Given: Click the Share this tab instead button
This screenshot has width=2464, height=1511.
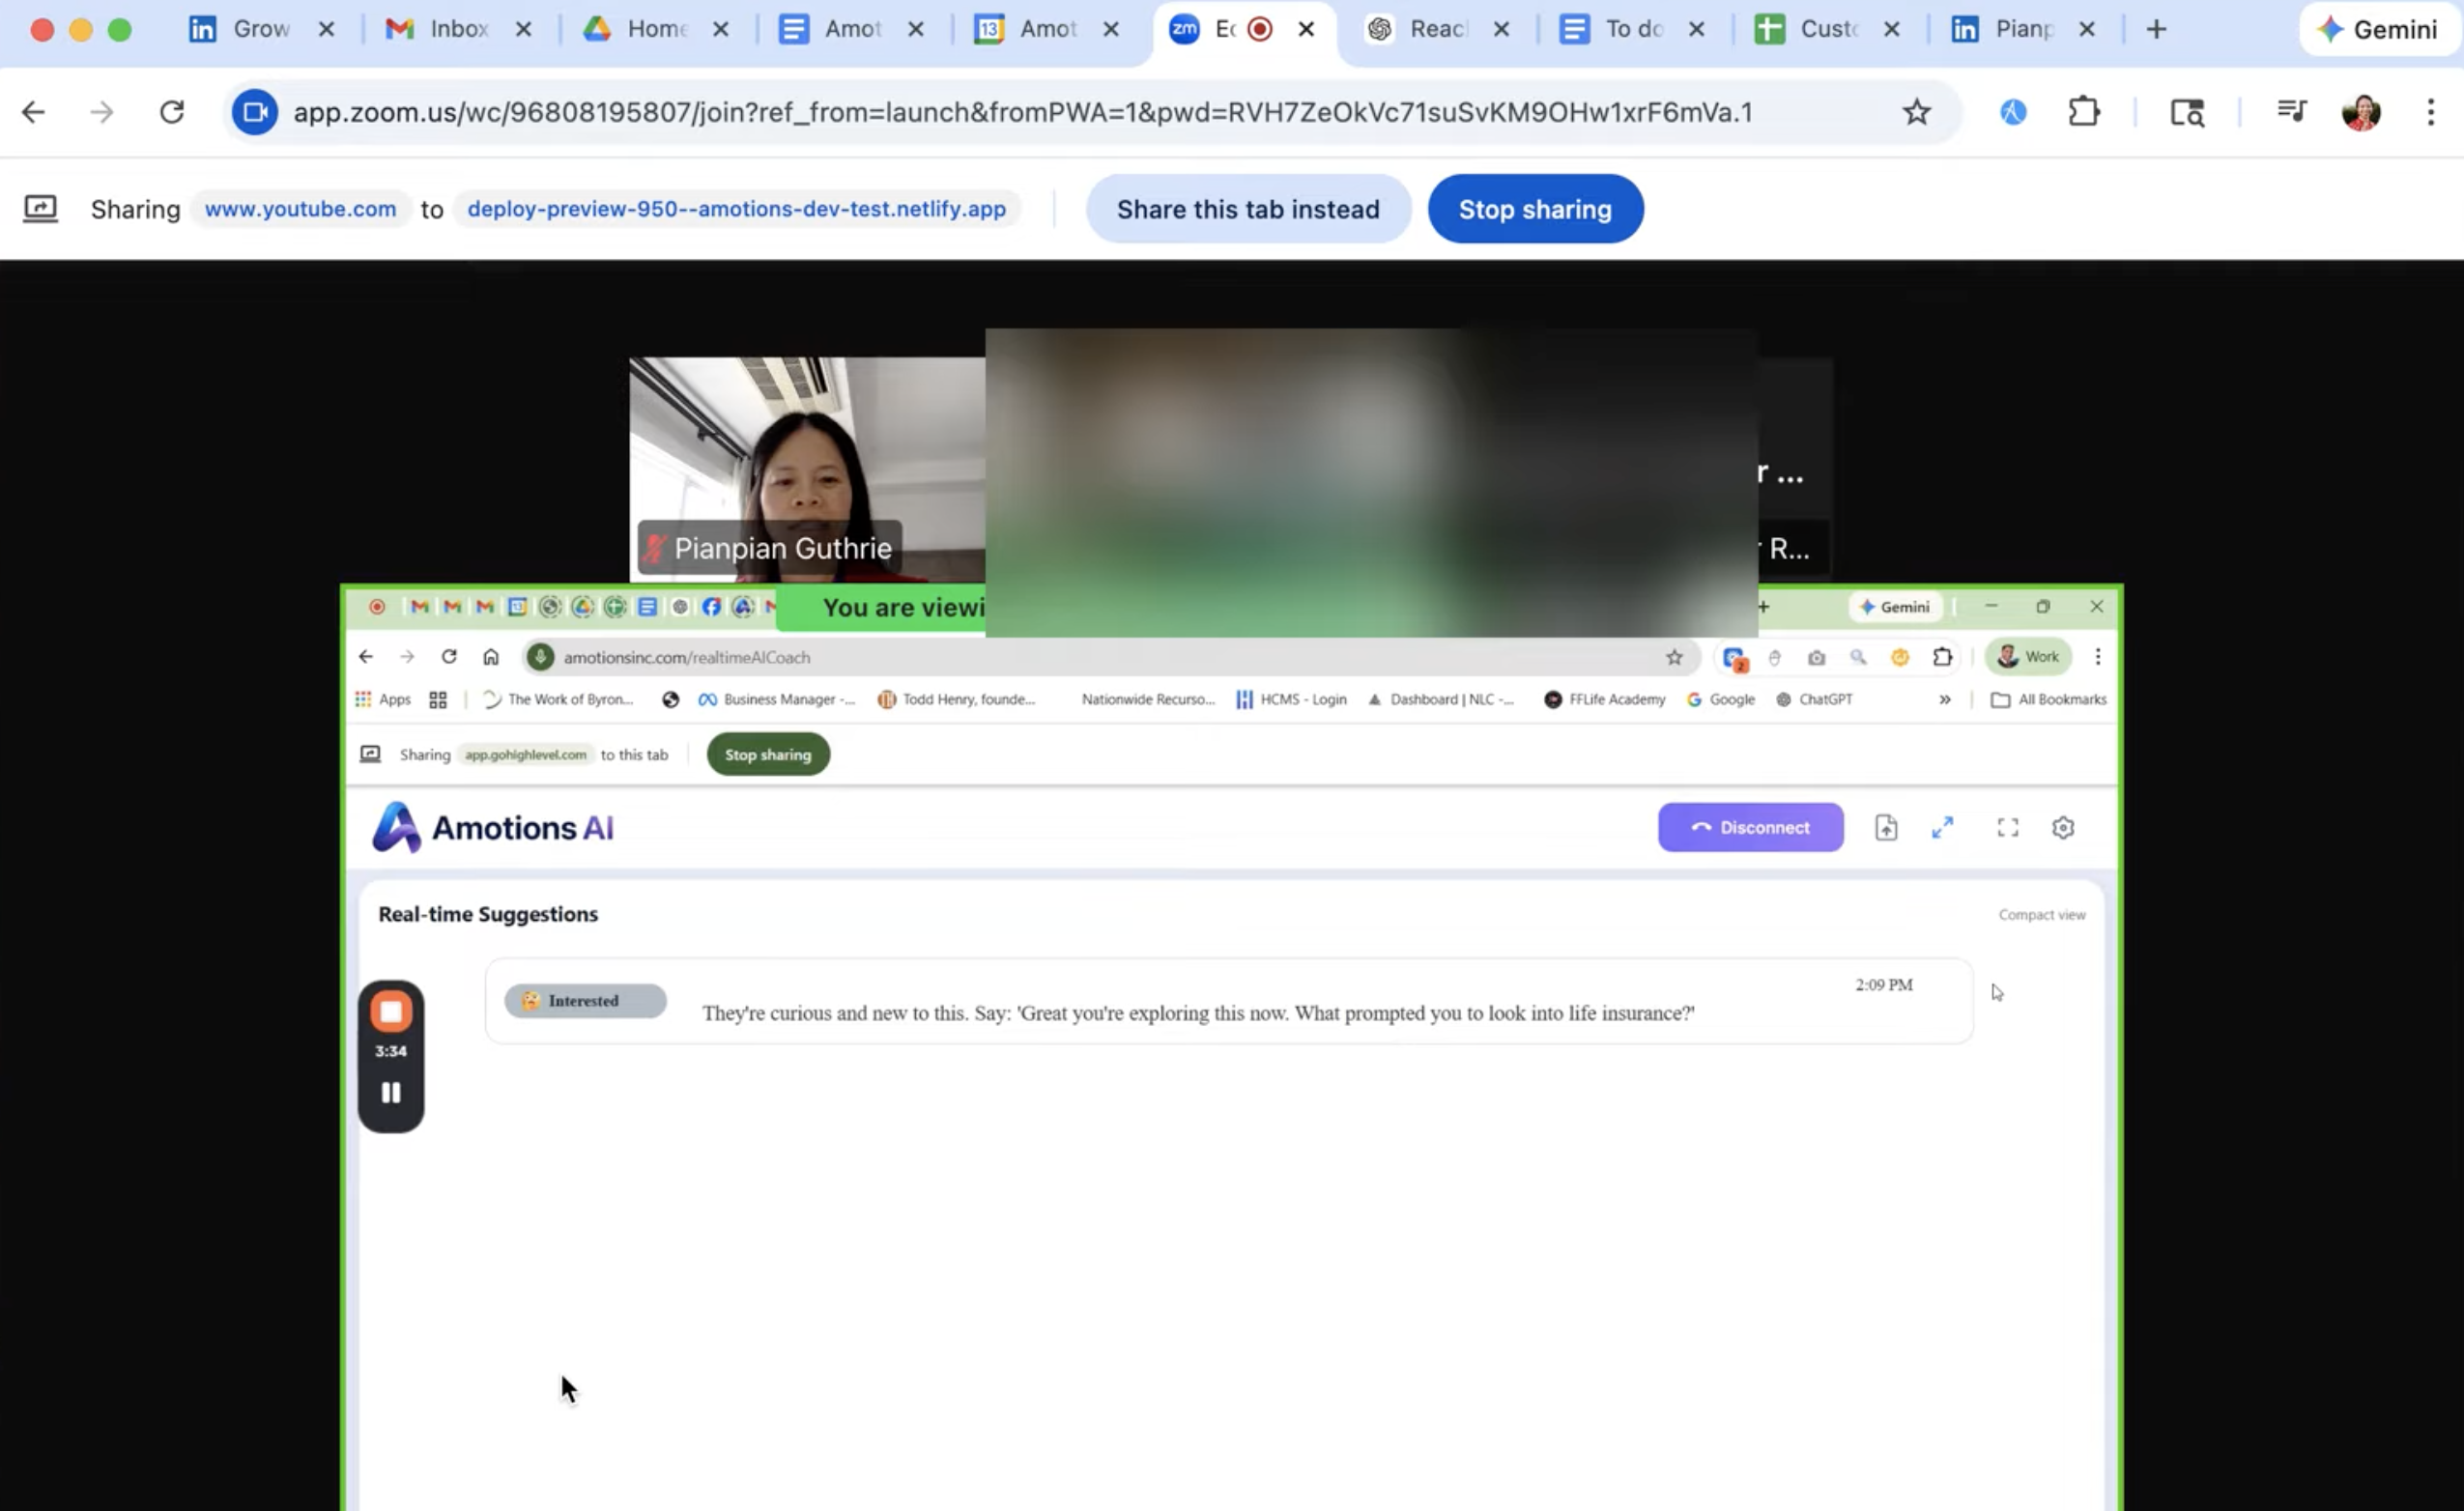Looking at the screenshot, I should click(1247, 209).
